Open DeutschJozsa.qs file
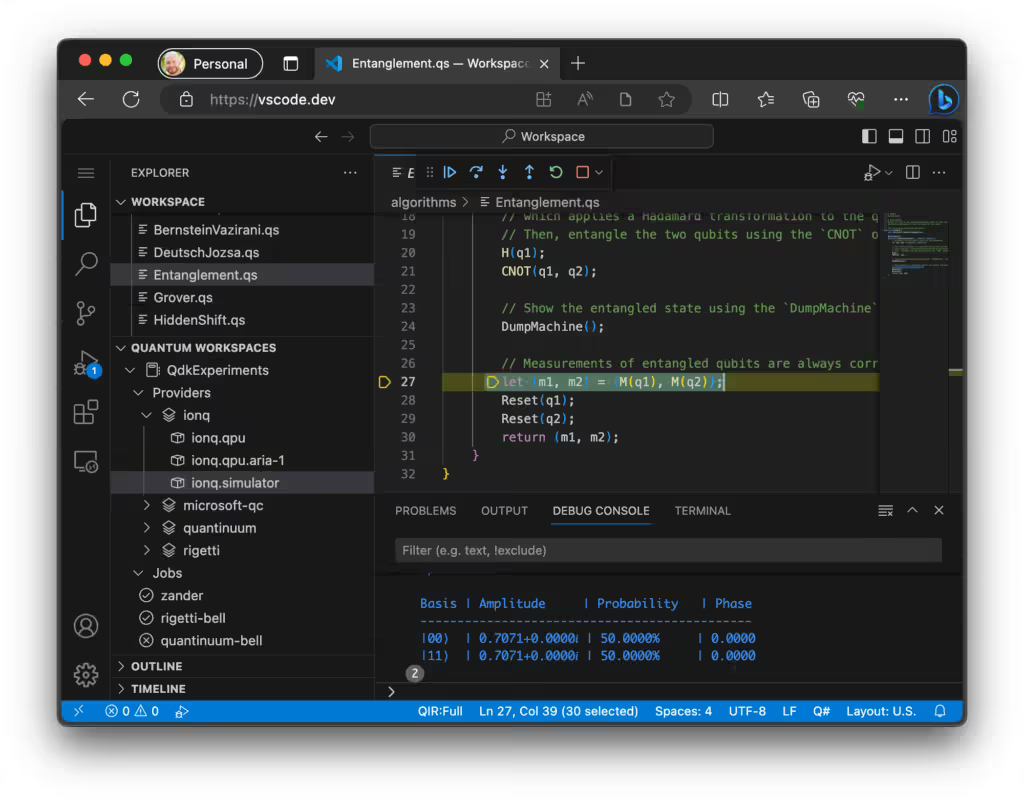Image resolution: width=1024 pixels, height=802 pixels. (x=243, y=253)
